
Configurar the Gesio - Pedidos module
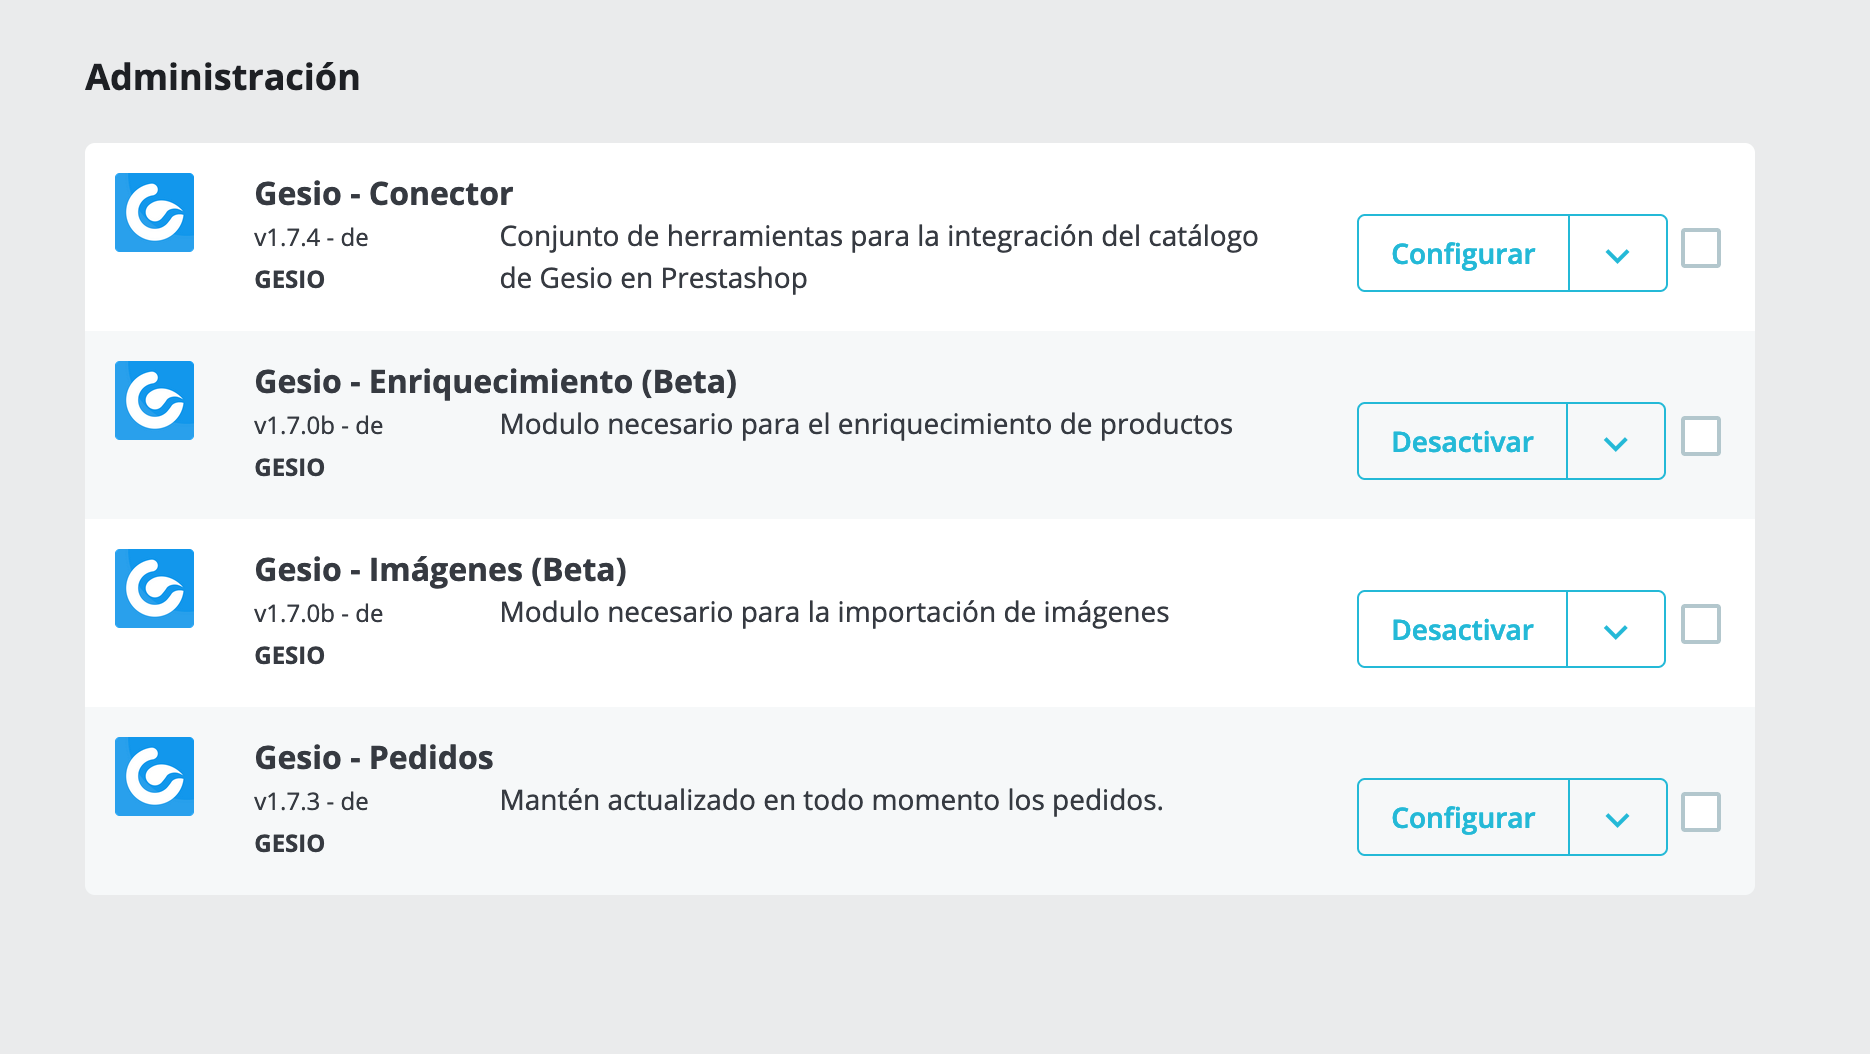point(1463,817)
